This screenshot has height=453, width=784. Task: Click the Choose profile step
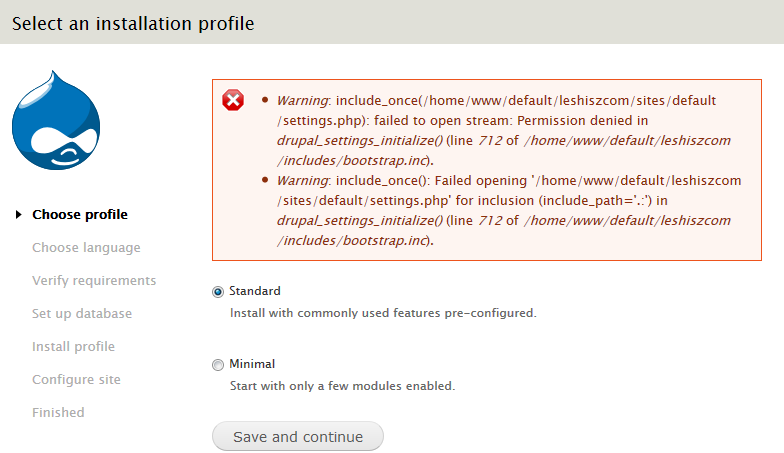pyautogui.click(x=80, y=215)
